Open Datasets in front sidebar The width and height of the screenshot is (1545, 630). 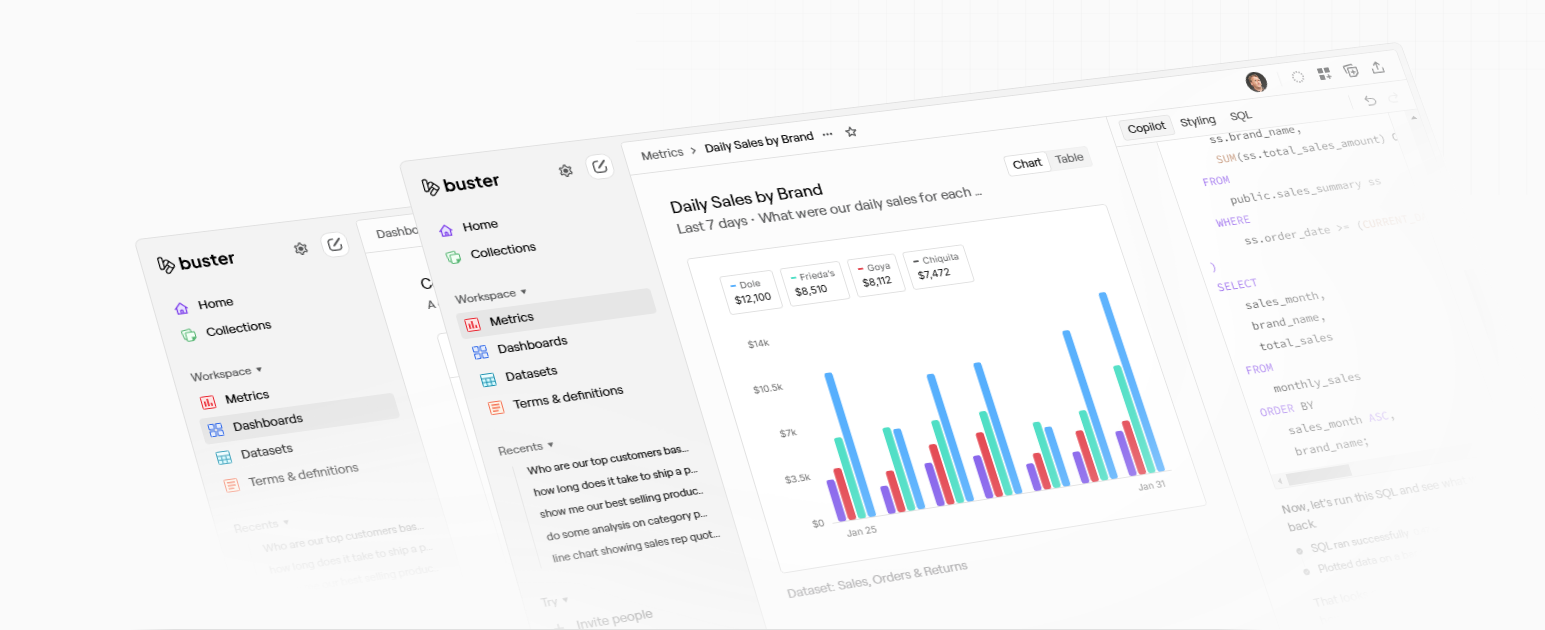tap(531, 372)
